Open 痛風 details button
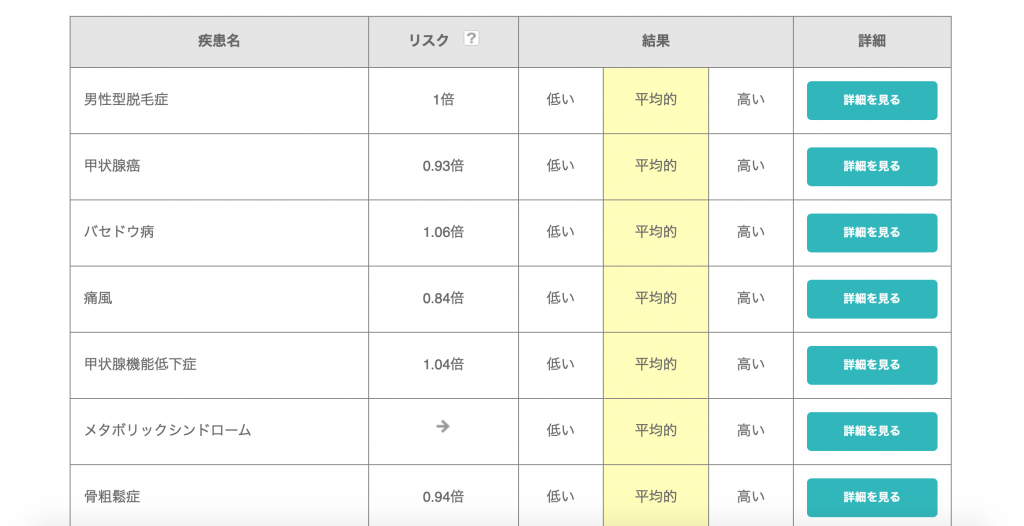Screen dimensions: 1024x526 [871, 298]
